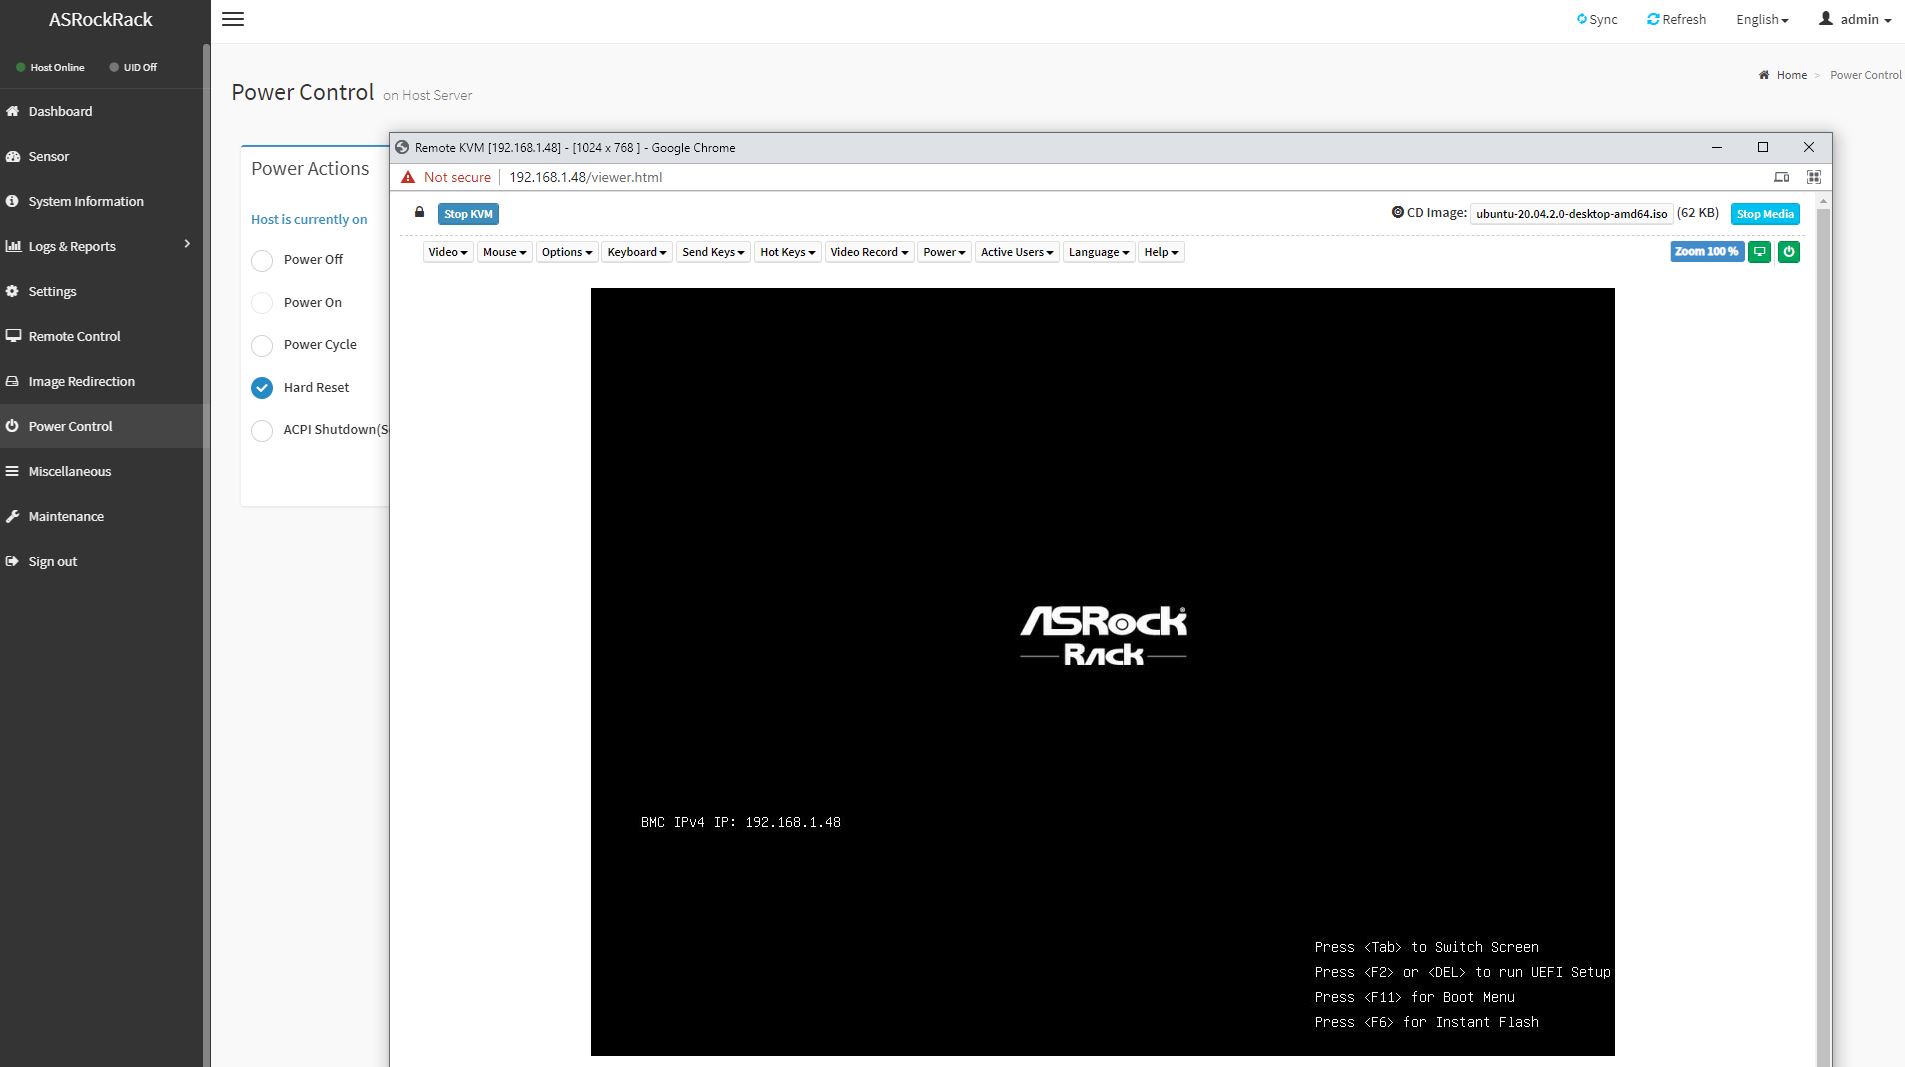This screenshot has height=1067, width=1905.
Task: Click the Remote Control monitor icon
Action: (x=13, y=336)
